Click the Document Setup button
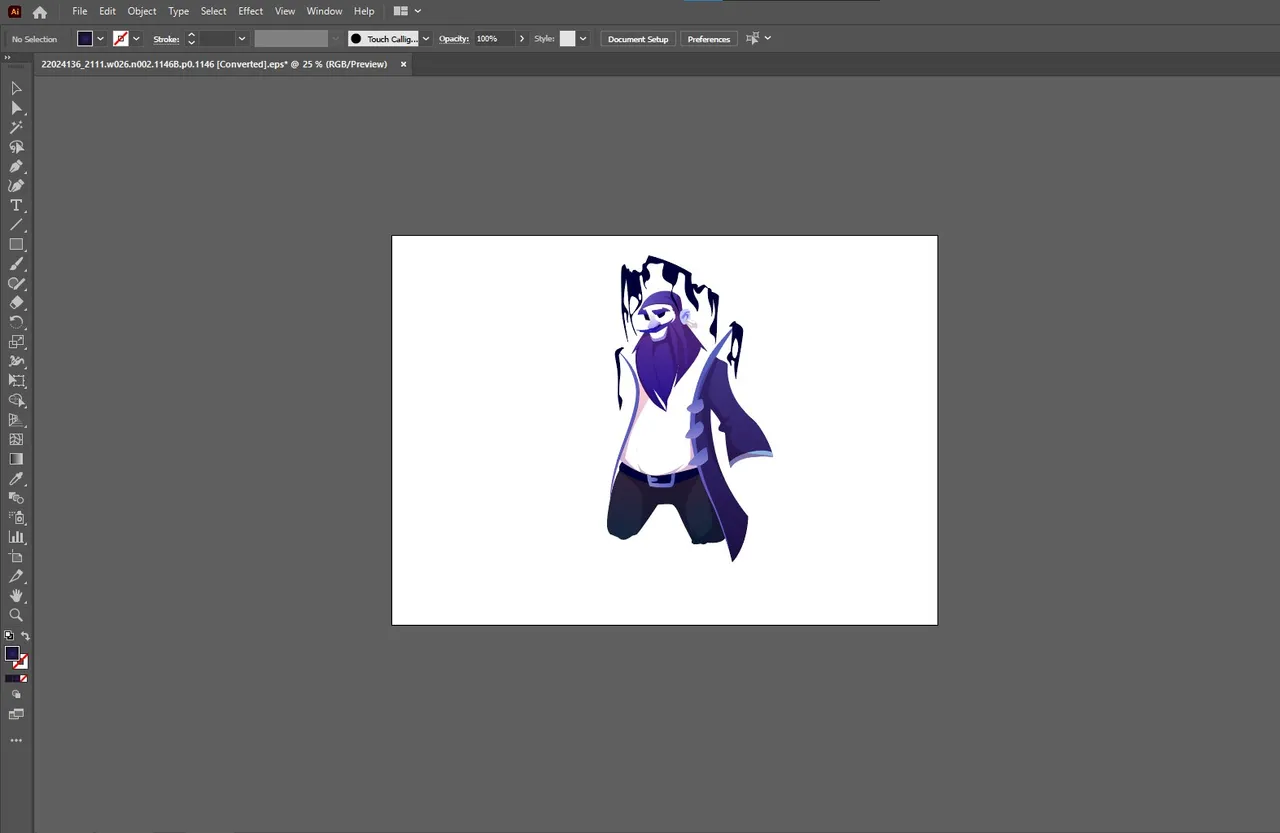1280x833 pixels. [x=638, y=39]
